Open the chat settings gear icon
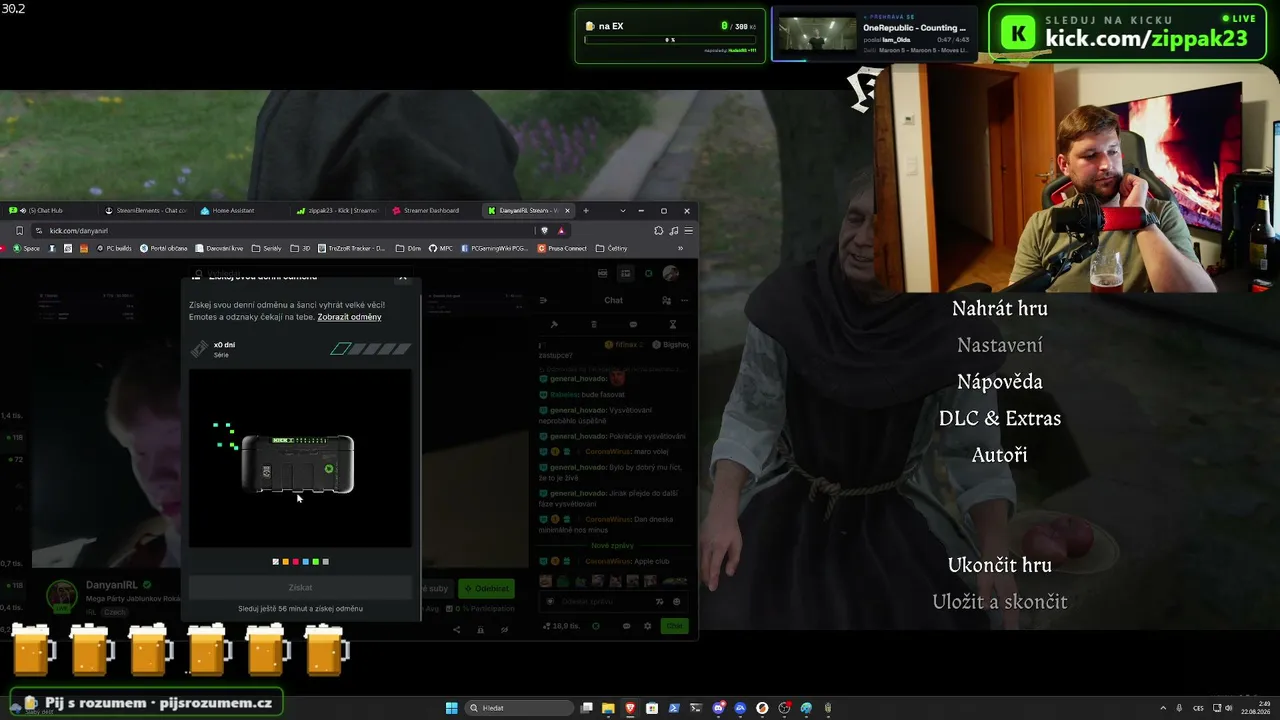Viewport: 1280px width, 720px height. point(647,626)
